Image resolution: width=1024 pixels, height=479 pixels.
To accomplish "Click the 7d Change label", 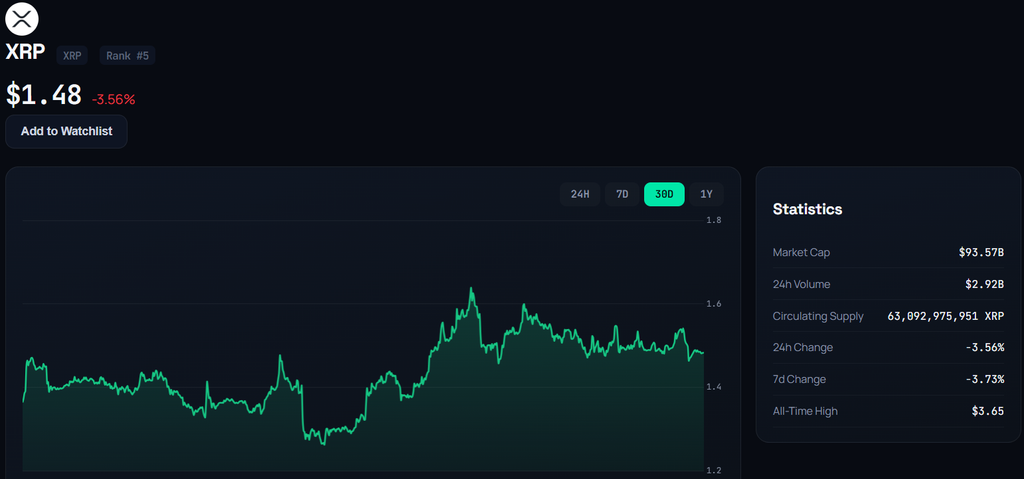I will point(799,380).
